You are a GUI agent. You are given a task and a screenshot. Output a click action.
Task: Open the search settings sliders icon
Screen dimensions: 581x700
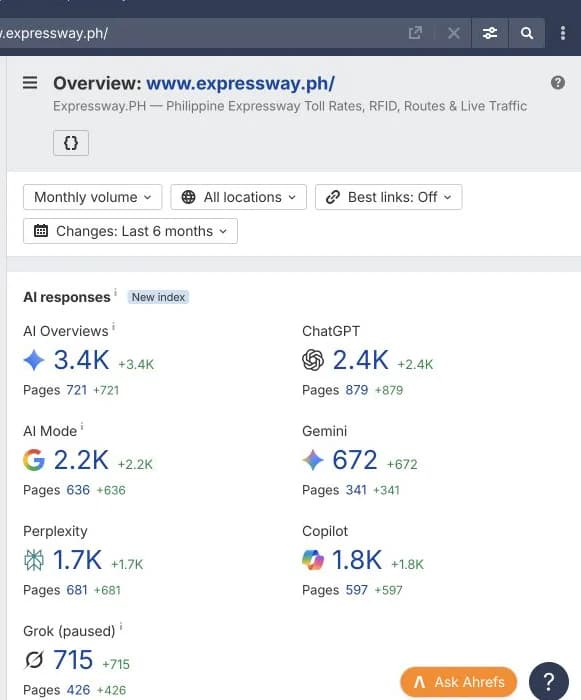(x=490, y=33)
